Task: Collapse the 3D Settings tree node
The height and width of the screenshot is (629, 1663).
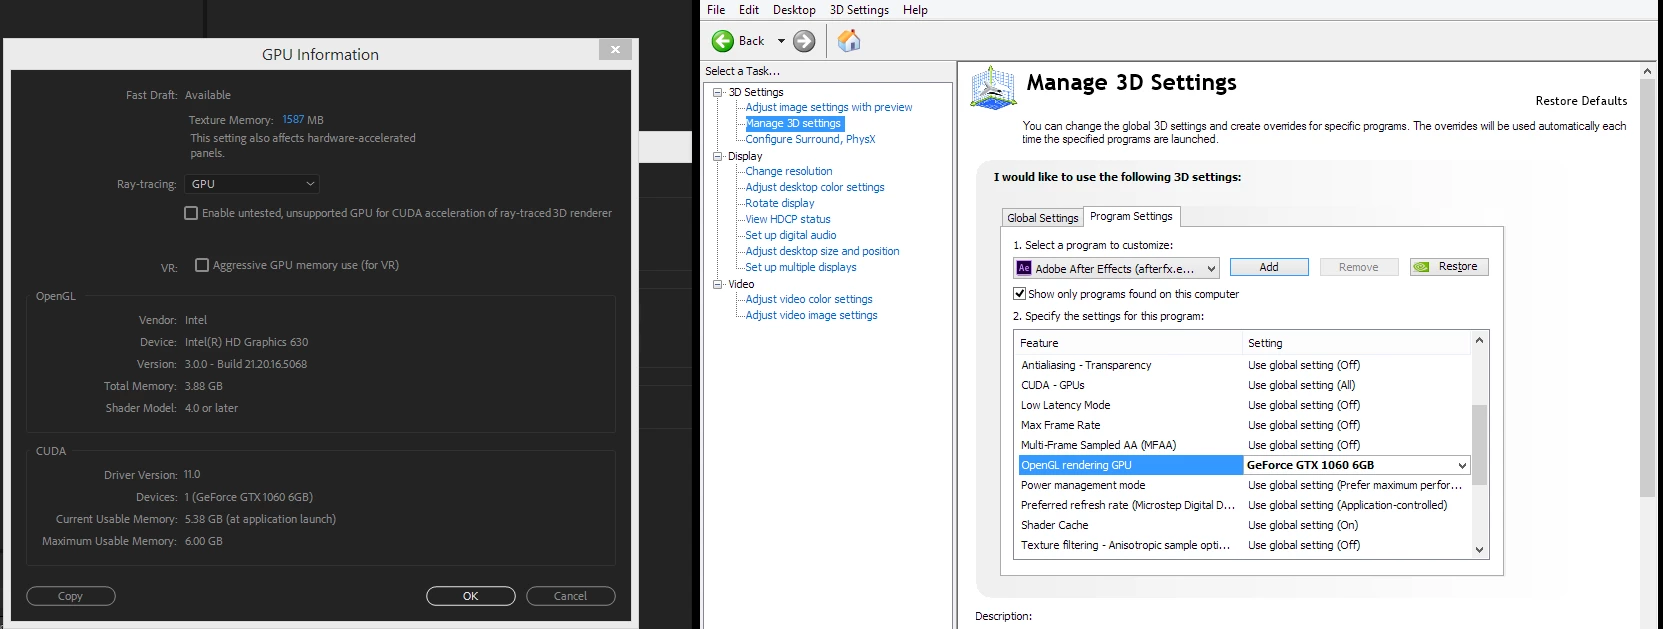Action: point(717,92)
